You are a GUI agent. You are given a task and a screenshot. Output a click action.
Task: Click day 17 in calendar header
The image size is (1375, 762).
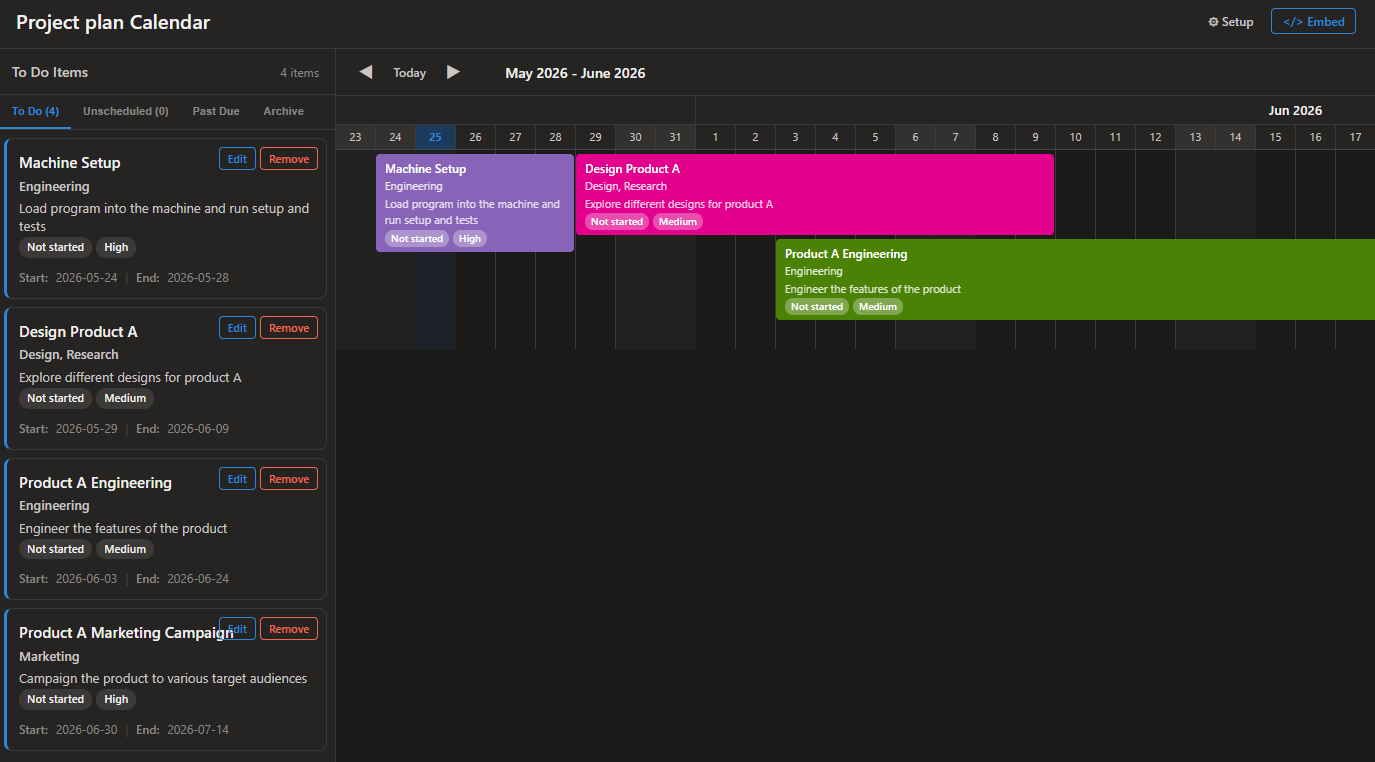[x=1355, y=137]
